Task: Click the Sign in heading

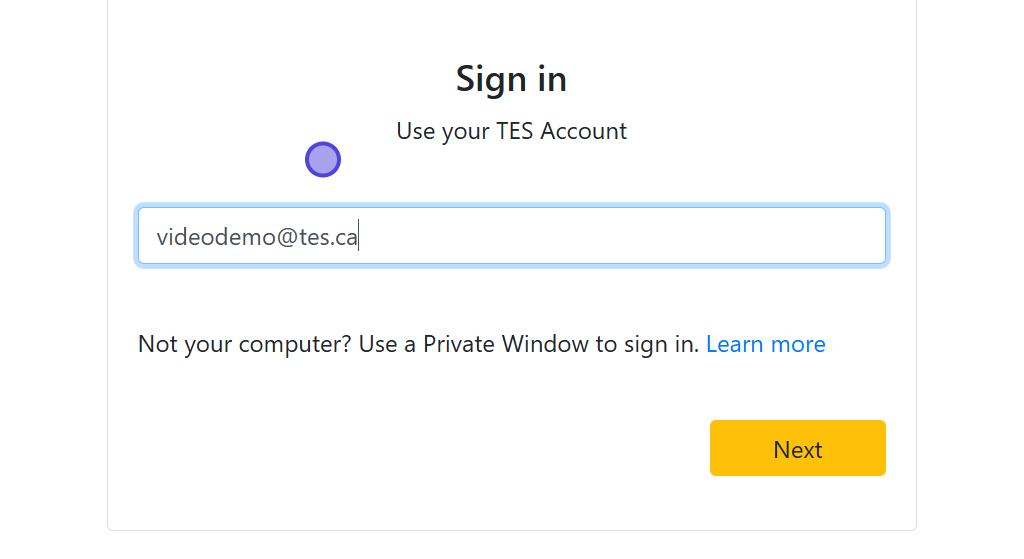Action: [x=511, y=79]
